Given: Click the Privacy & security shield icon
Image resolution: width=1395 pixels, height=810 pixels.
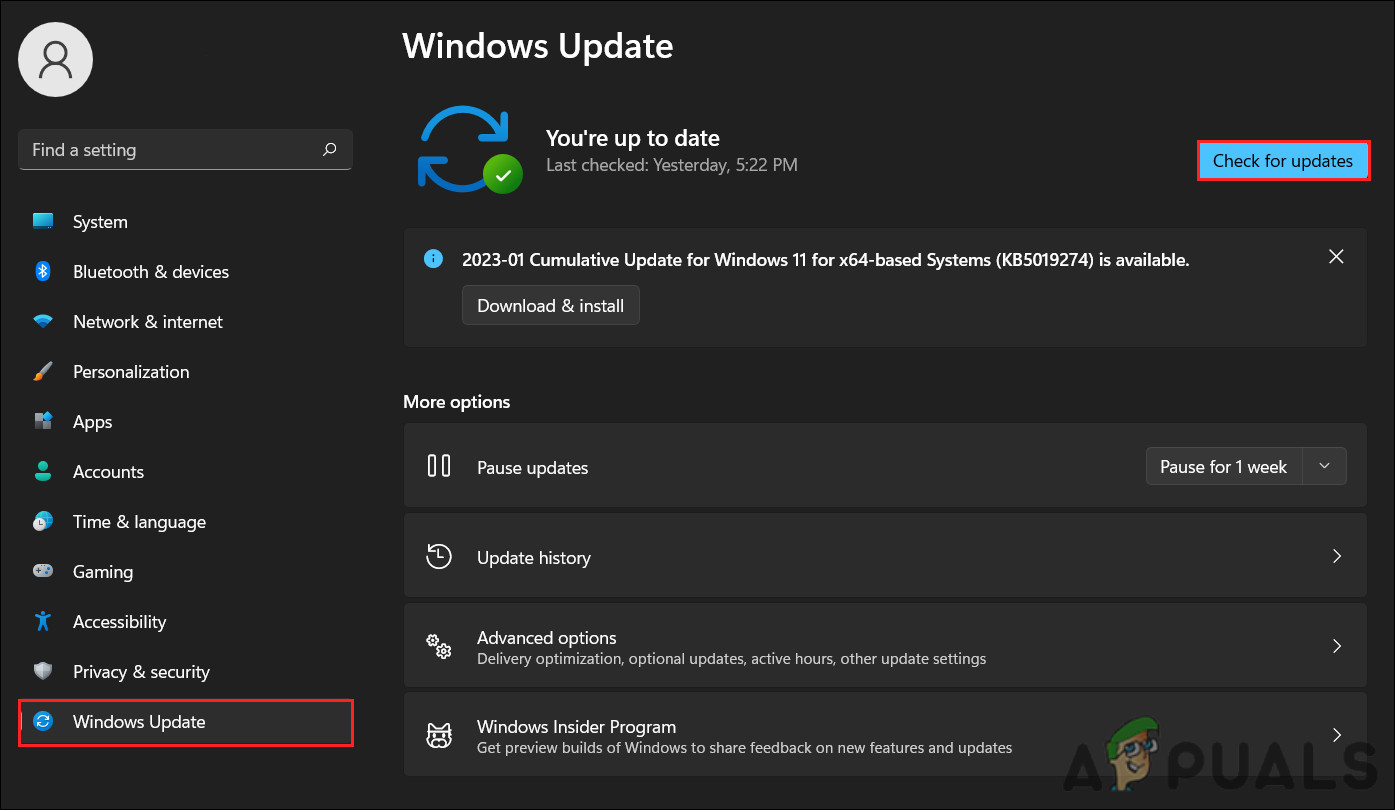Looking at the screenshot, I should [x=44, y=671].
